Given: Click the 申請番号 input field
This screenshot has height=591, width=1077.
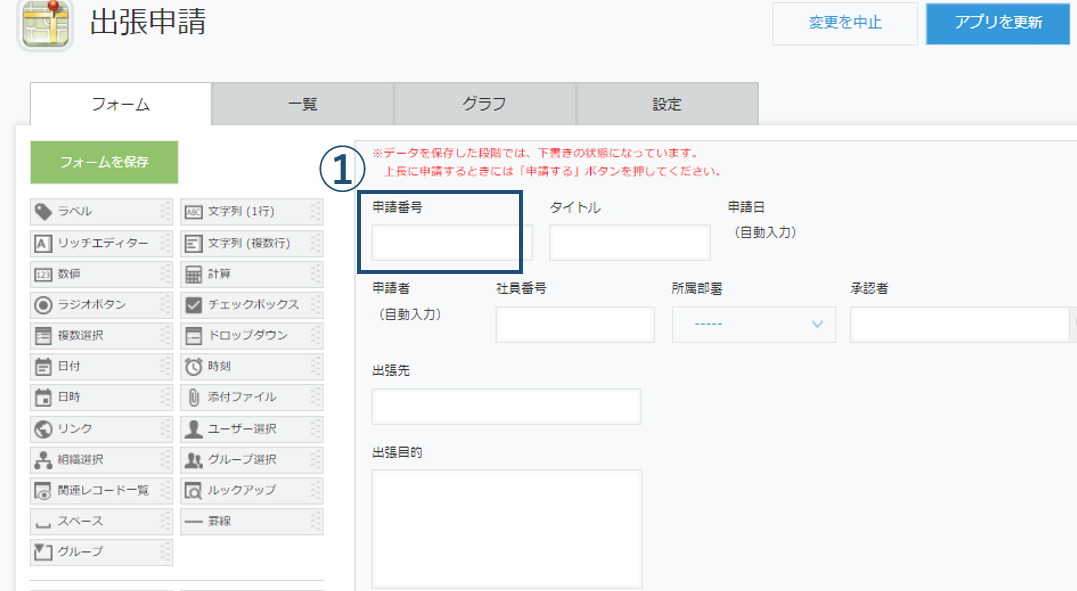Looking at the screenshot, I should (x=452, y=243).
